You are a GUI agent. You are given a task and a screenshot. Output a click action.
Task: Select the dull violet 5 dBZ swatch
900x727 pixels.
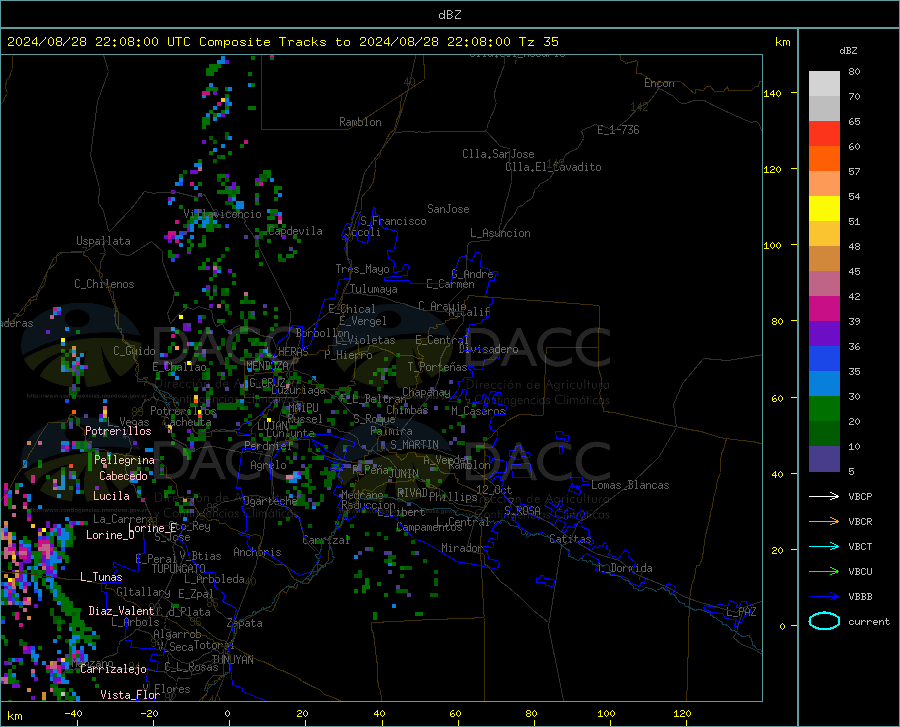pyautogui.click(x=824, y=459)
